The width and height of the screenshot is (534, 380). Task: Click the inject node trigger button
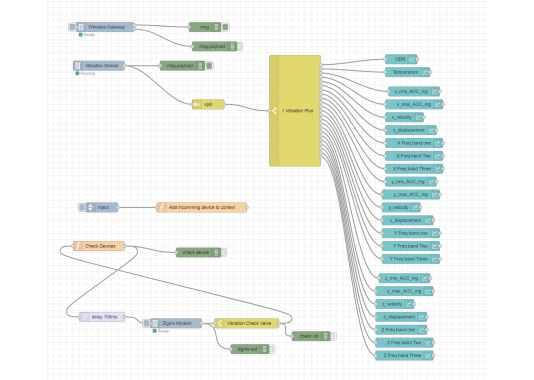(82, 207)
